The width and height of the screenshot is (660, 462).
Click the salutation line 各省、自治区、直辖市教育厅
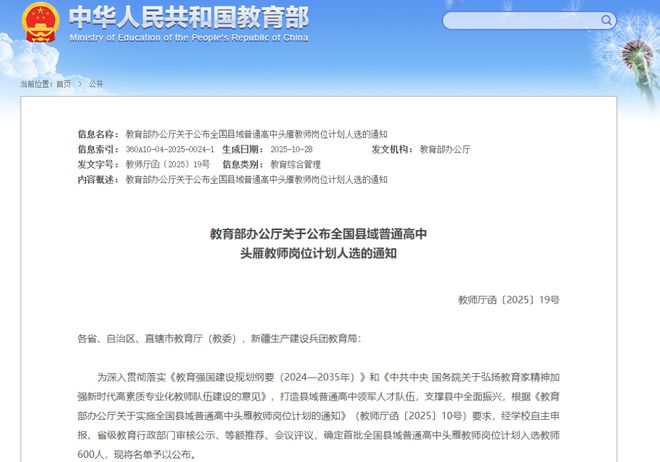click(219, 339)
